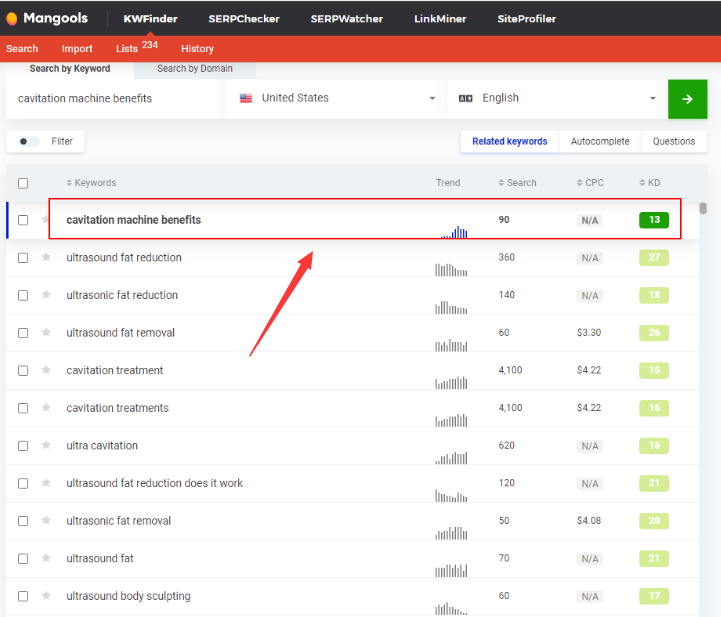
Task: Check 'cavitation machine benefits' row checkbox
Action: click(x=23, y=220)
